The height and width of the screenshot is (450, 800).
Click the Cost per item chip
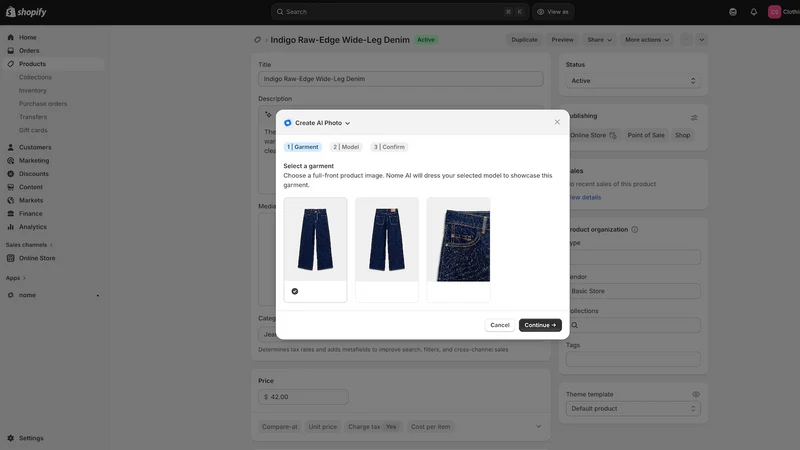click(x=430, y=427)
